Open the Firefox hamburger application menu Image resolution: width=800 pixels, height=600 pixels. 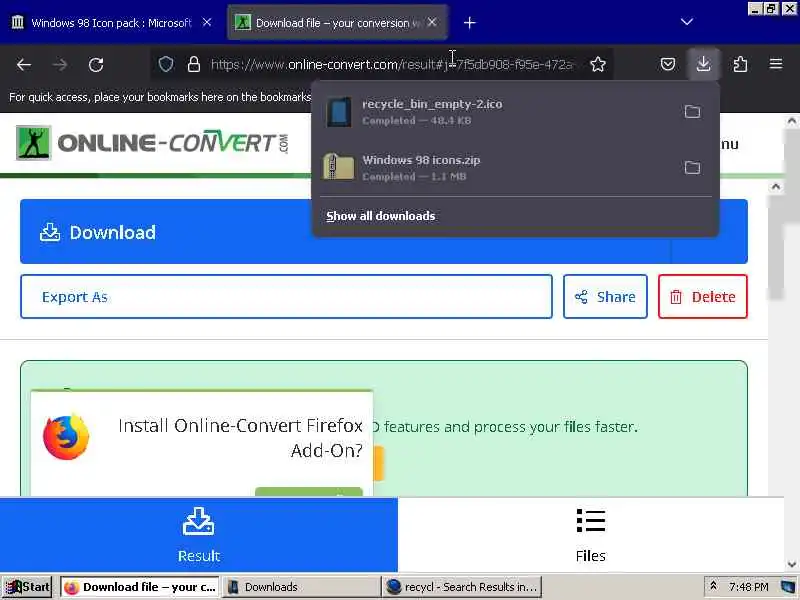[776, 64]
